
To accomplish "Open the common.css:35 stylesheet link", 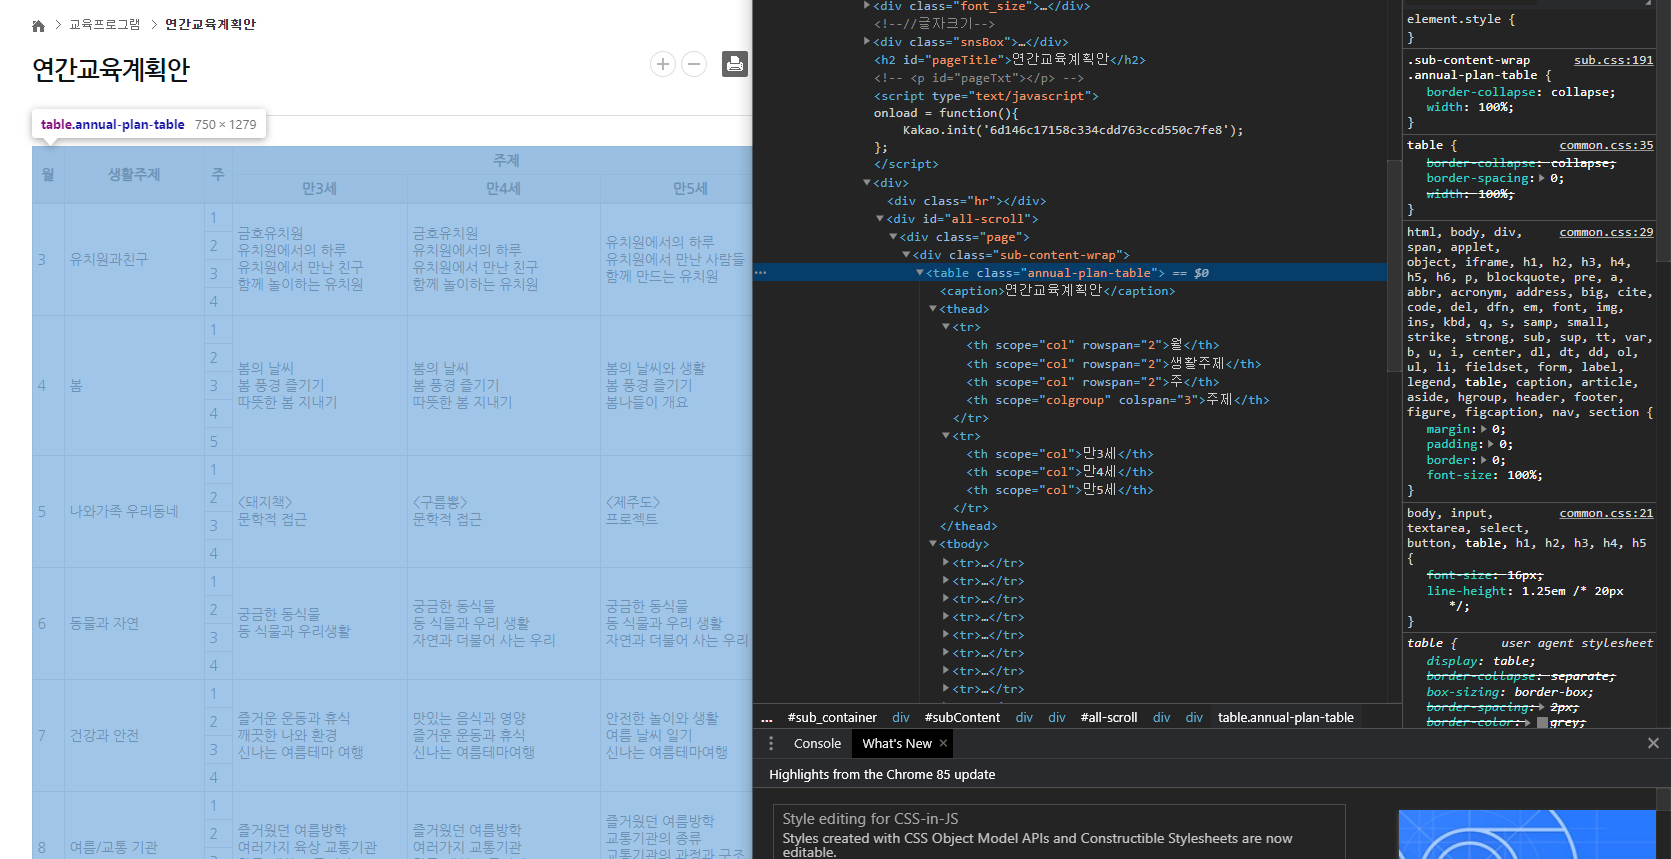I will point(1606,145).
